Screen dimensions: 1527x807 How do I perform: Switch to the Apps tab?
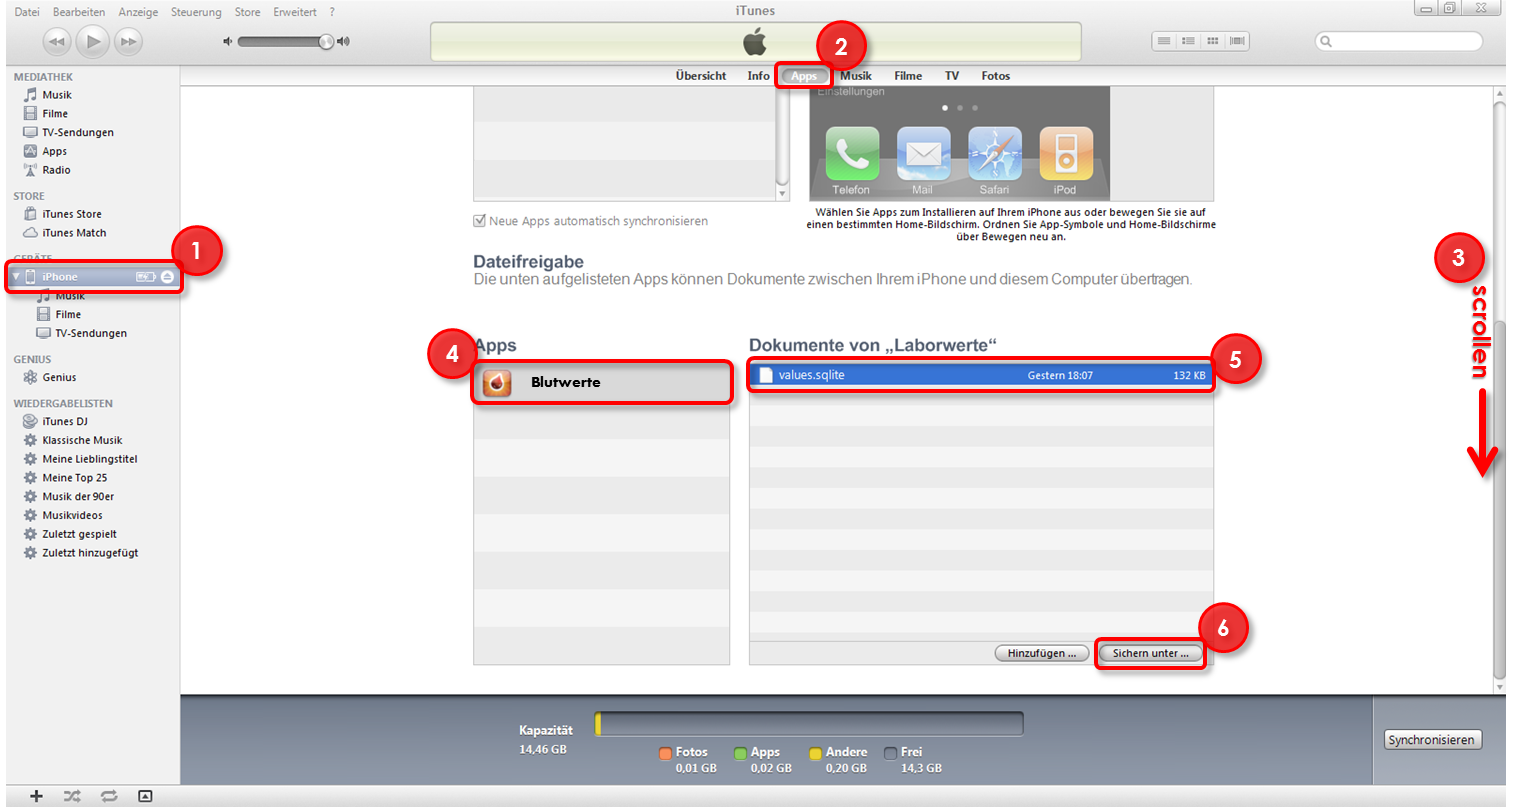point(804,76)
